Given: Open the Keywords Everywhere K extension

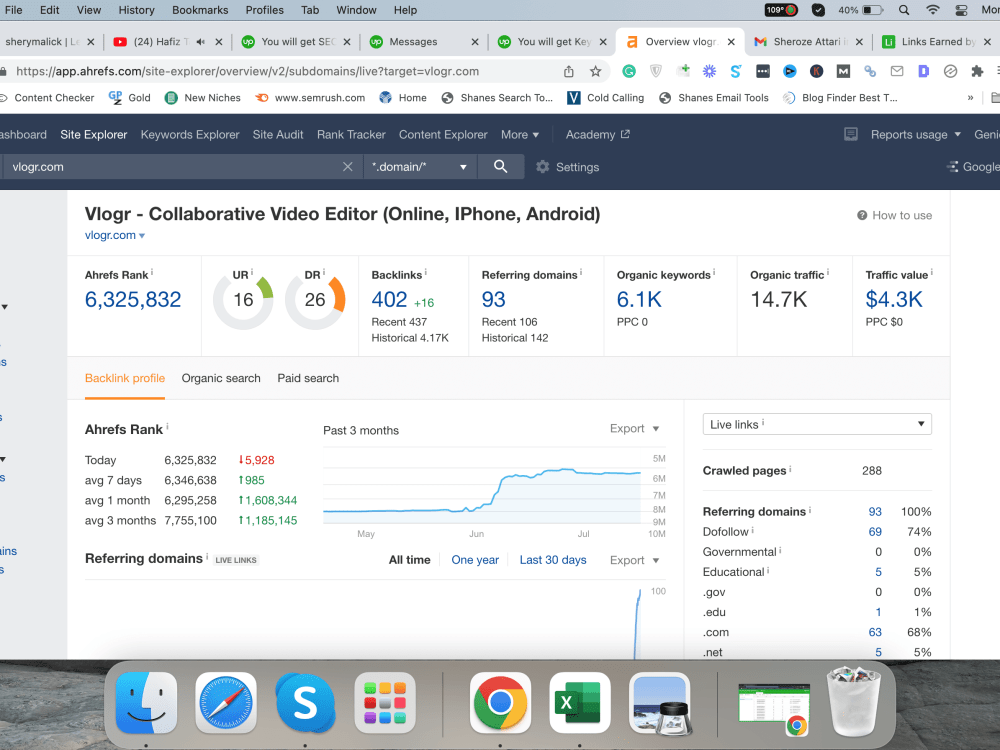Looking at the screenshot, I should coord(816,71).
